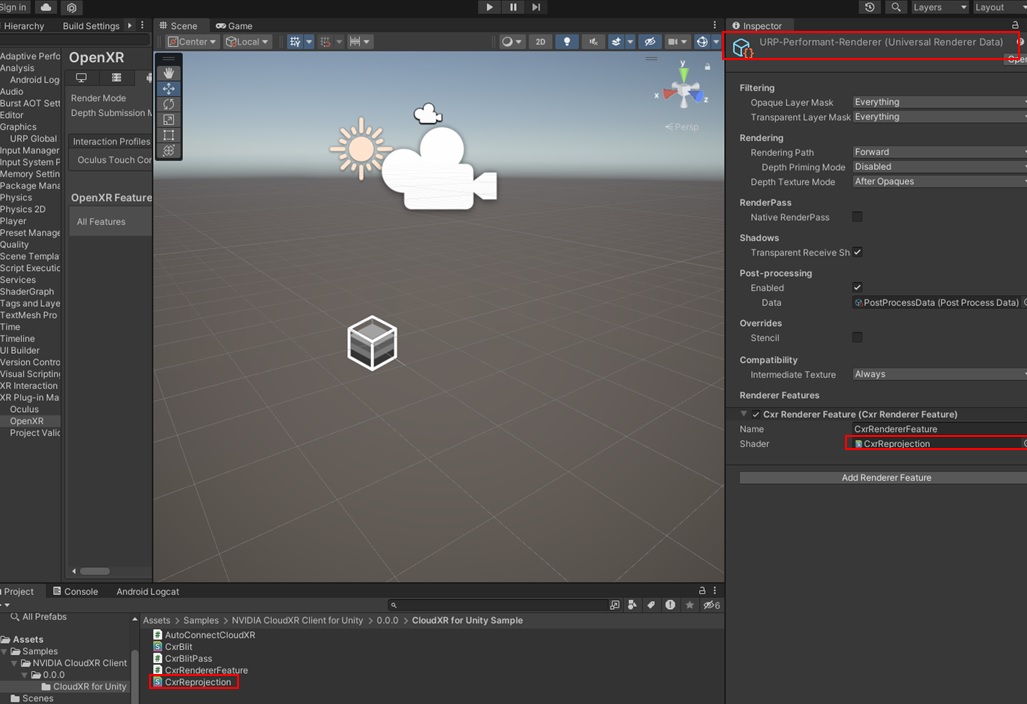
Task: Select the Rotate tool
Action: pyautogui.click(x=169, y=104)
